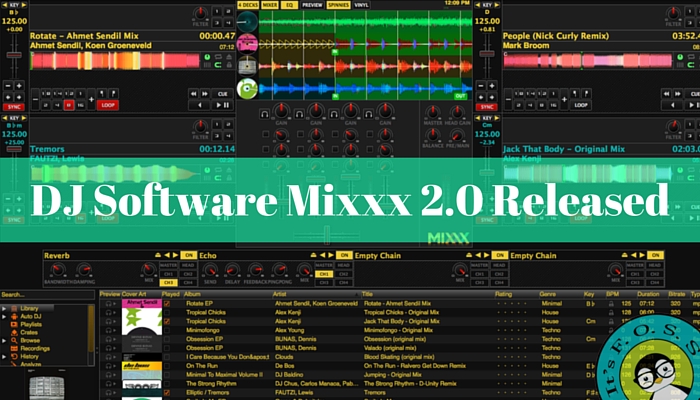
Task: Expand the Crates tree item
Action: 5,332
